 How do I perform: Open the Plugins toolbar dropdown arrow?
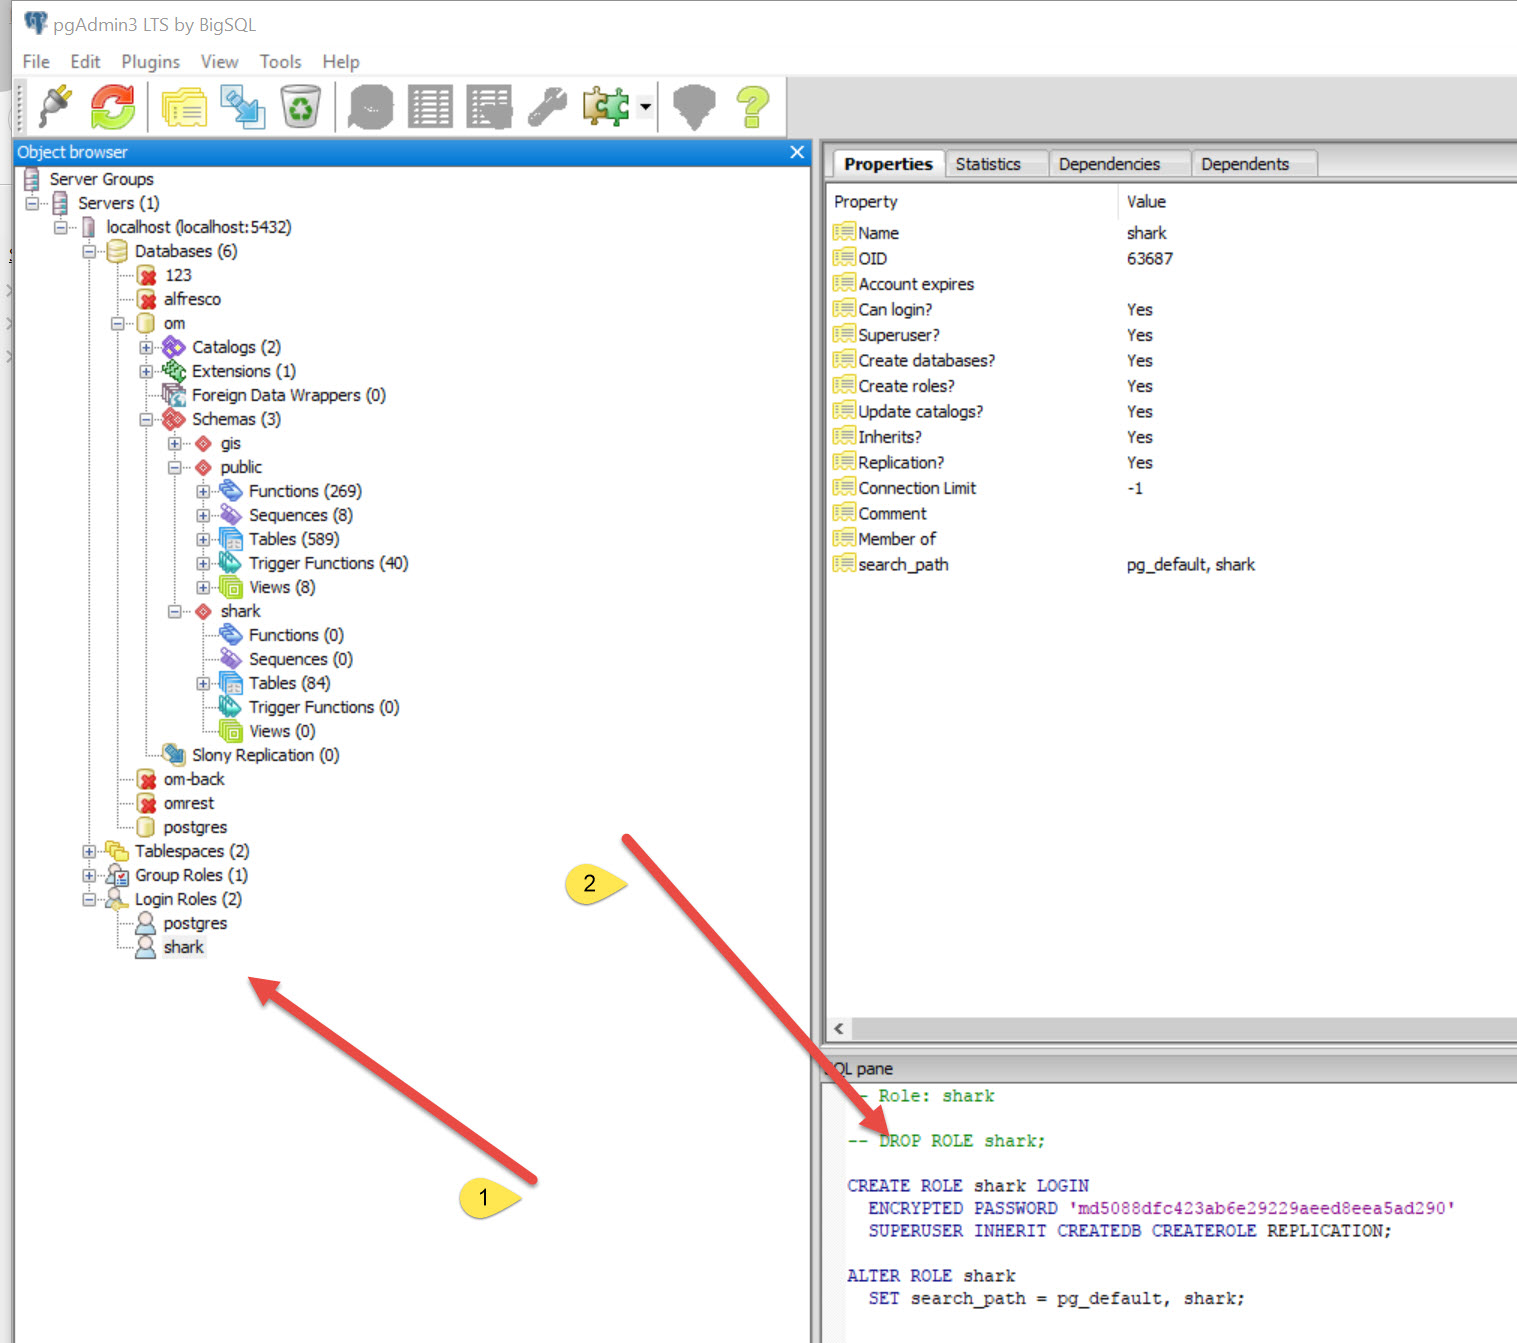[x=646, y=107]
